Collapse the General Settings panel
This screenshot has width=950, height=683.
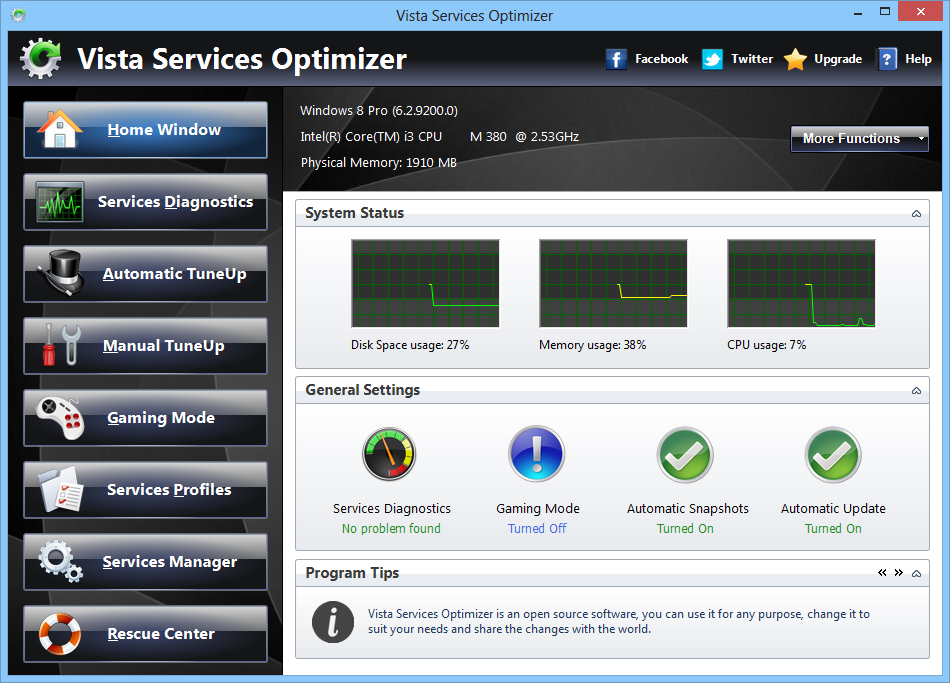click(916, 391)
